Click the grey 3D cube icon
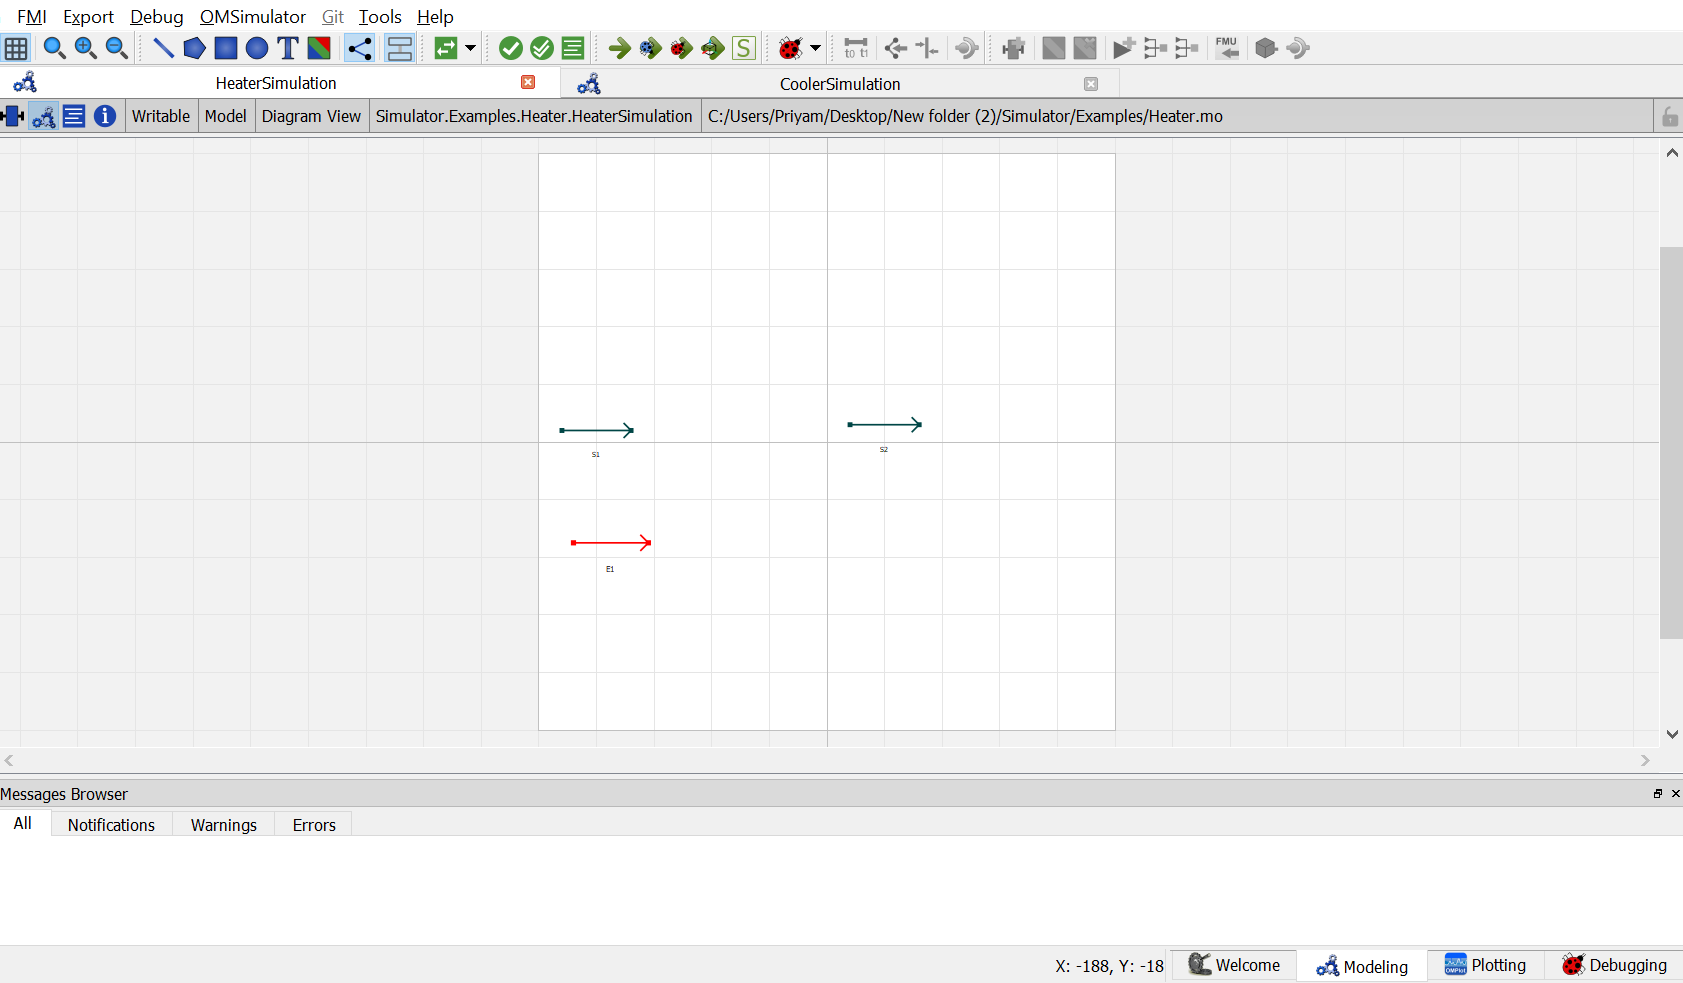This screenshot has width=1683, height=983. (1266, 48)
